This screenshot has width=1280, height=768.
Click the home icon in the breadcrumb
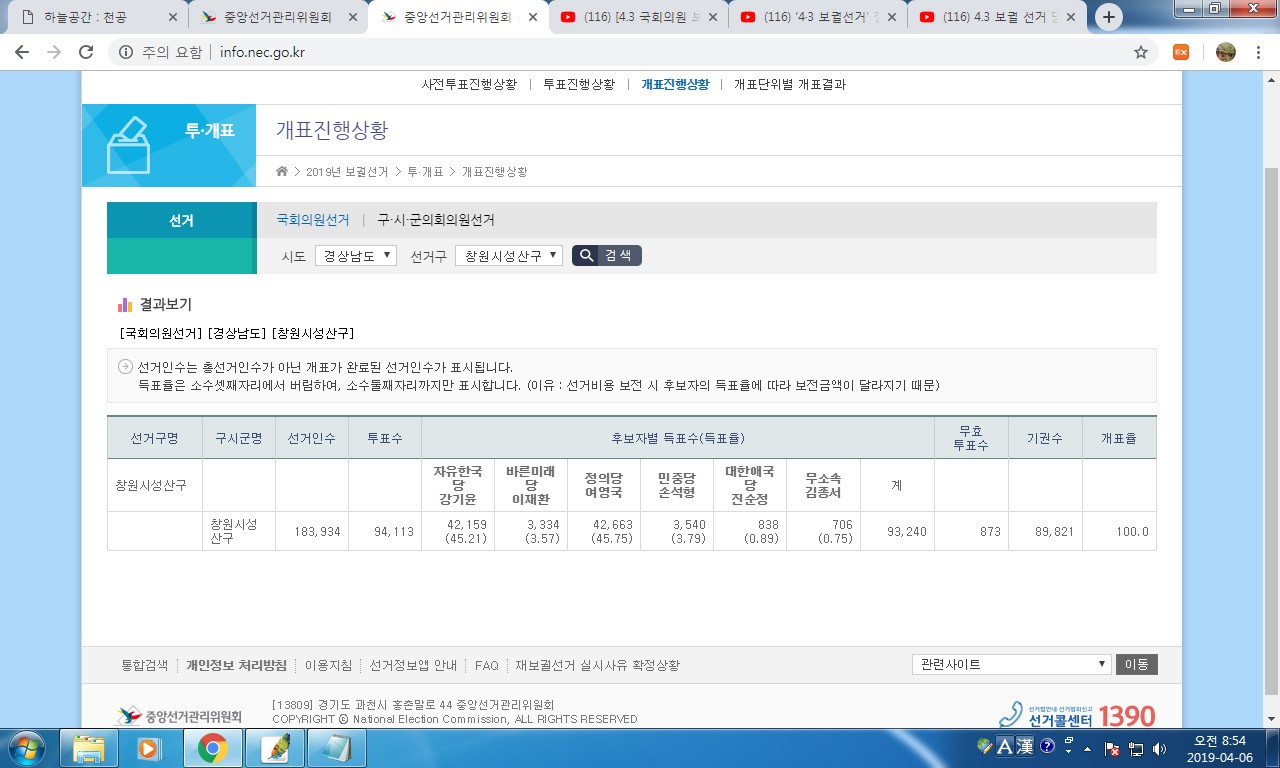pyautogui.click(x=282, y=172)
